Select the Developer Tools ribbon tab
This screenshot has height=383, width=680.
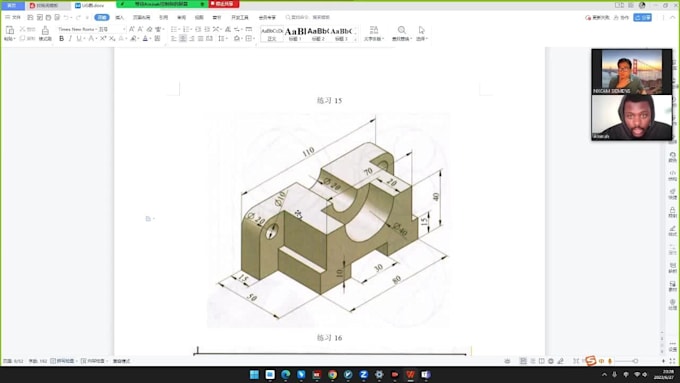click(x=240, y=17)
